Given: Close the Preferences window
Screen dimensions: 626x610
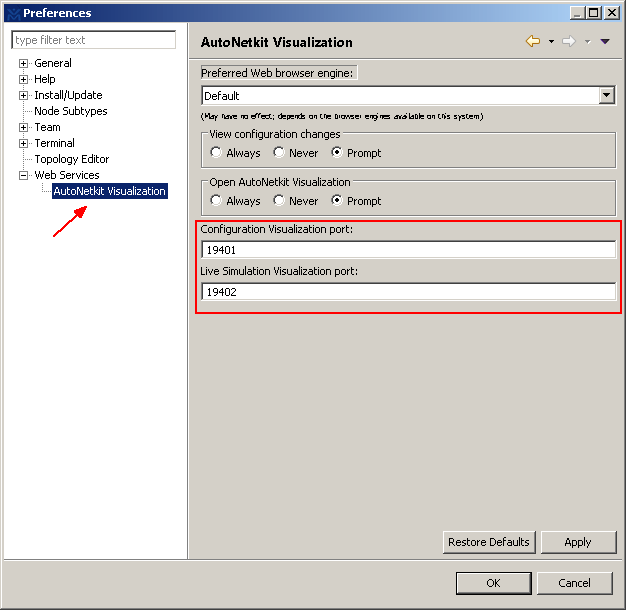Looking at the screenshot, I should pyautogui.click(x=611, y=13).
